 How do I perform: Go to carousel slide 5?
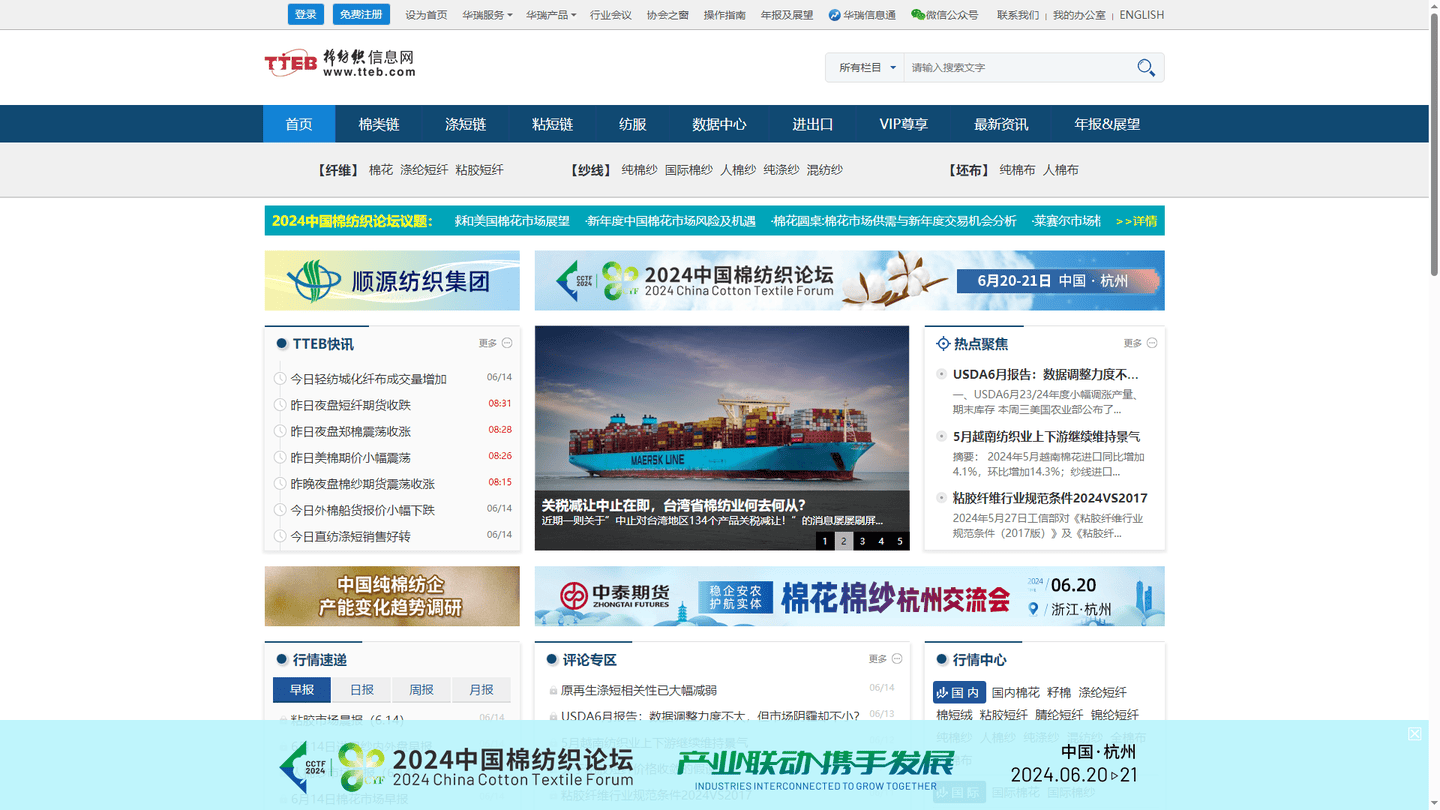point(900,541)
